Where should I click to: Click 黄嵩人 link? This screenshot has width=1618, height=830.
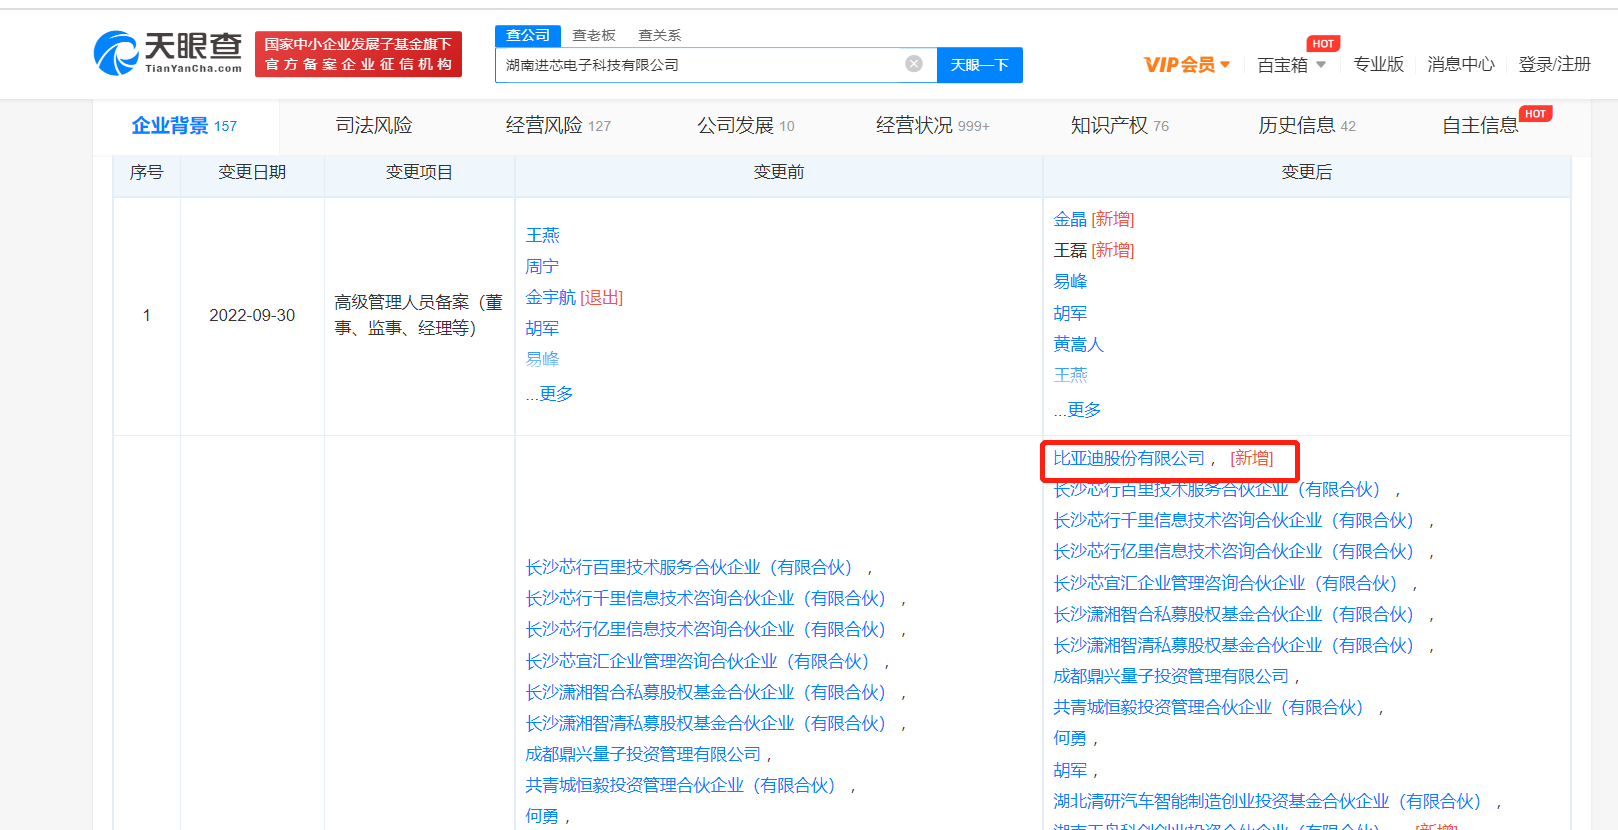pyautogui.click(x=1079, y=344)
